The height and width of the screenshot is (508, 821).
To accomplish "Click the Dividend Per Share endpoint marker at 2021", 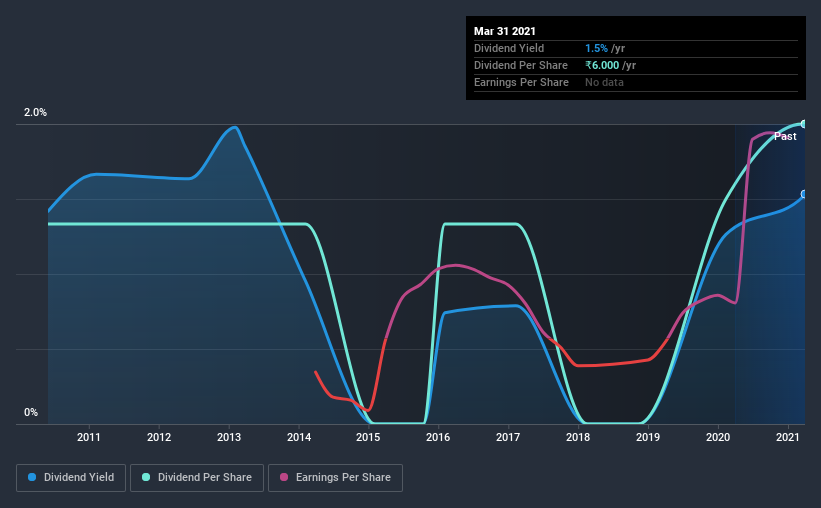I will point(803,124).
